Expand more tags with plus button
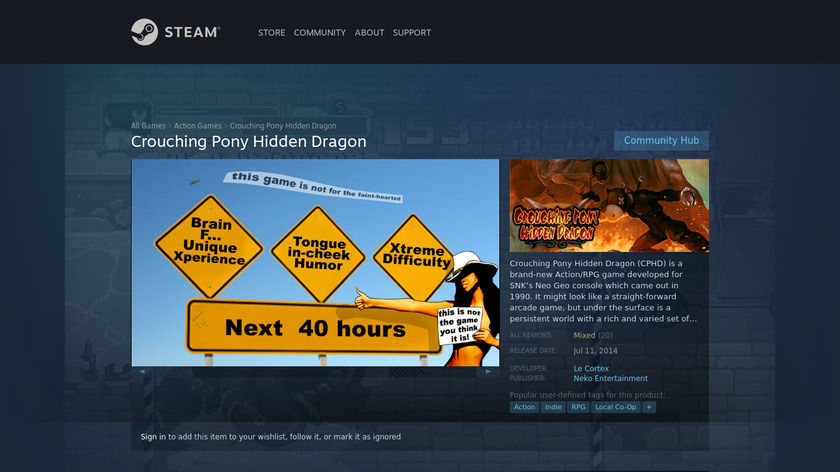 point(649,407)
